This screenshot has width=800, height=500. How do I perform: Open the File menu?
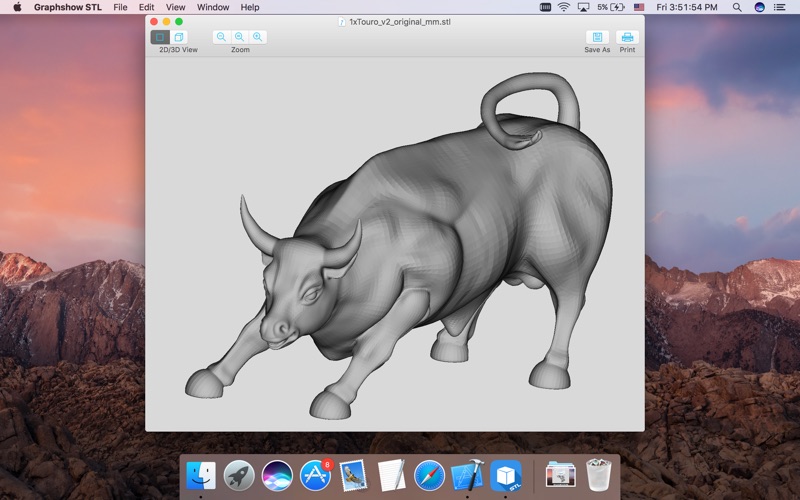tap(120, 7)
